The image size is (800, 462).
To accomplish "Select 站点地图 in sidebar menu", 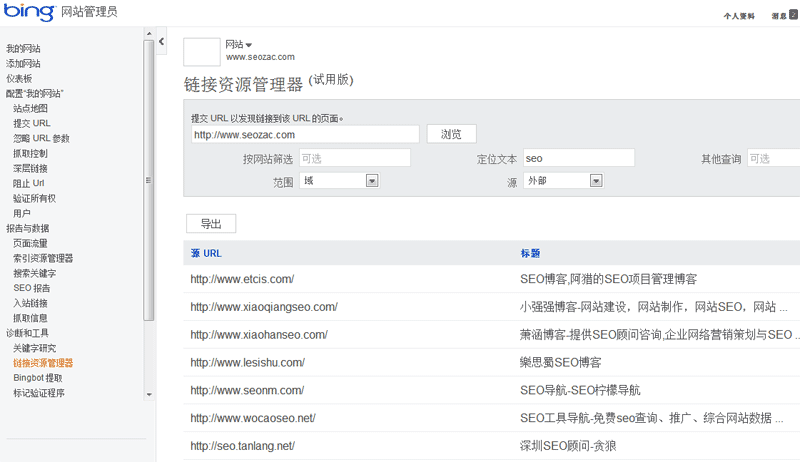I will pyautogui.click(x=30, y=108).
